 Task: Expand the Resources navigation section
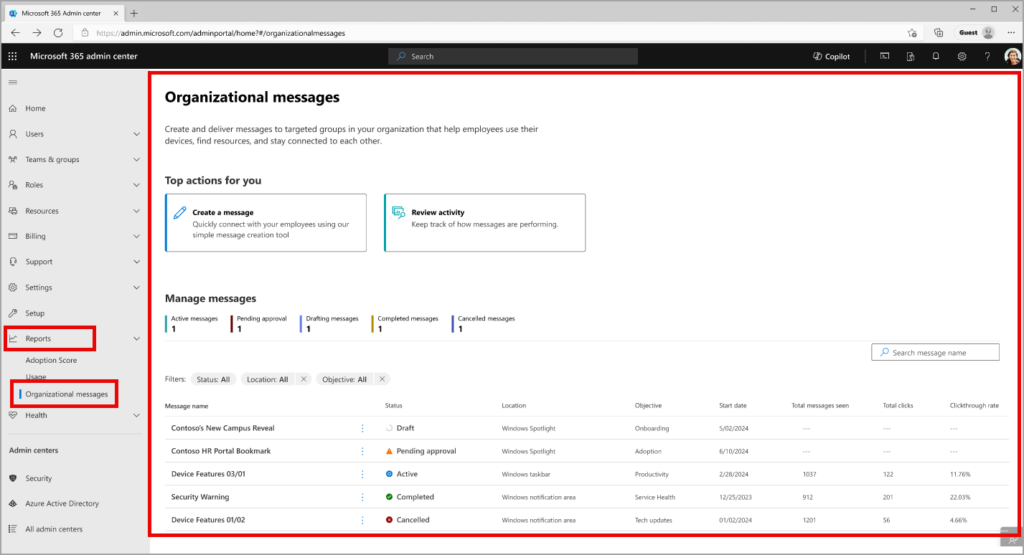point(136,211)
